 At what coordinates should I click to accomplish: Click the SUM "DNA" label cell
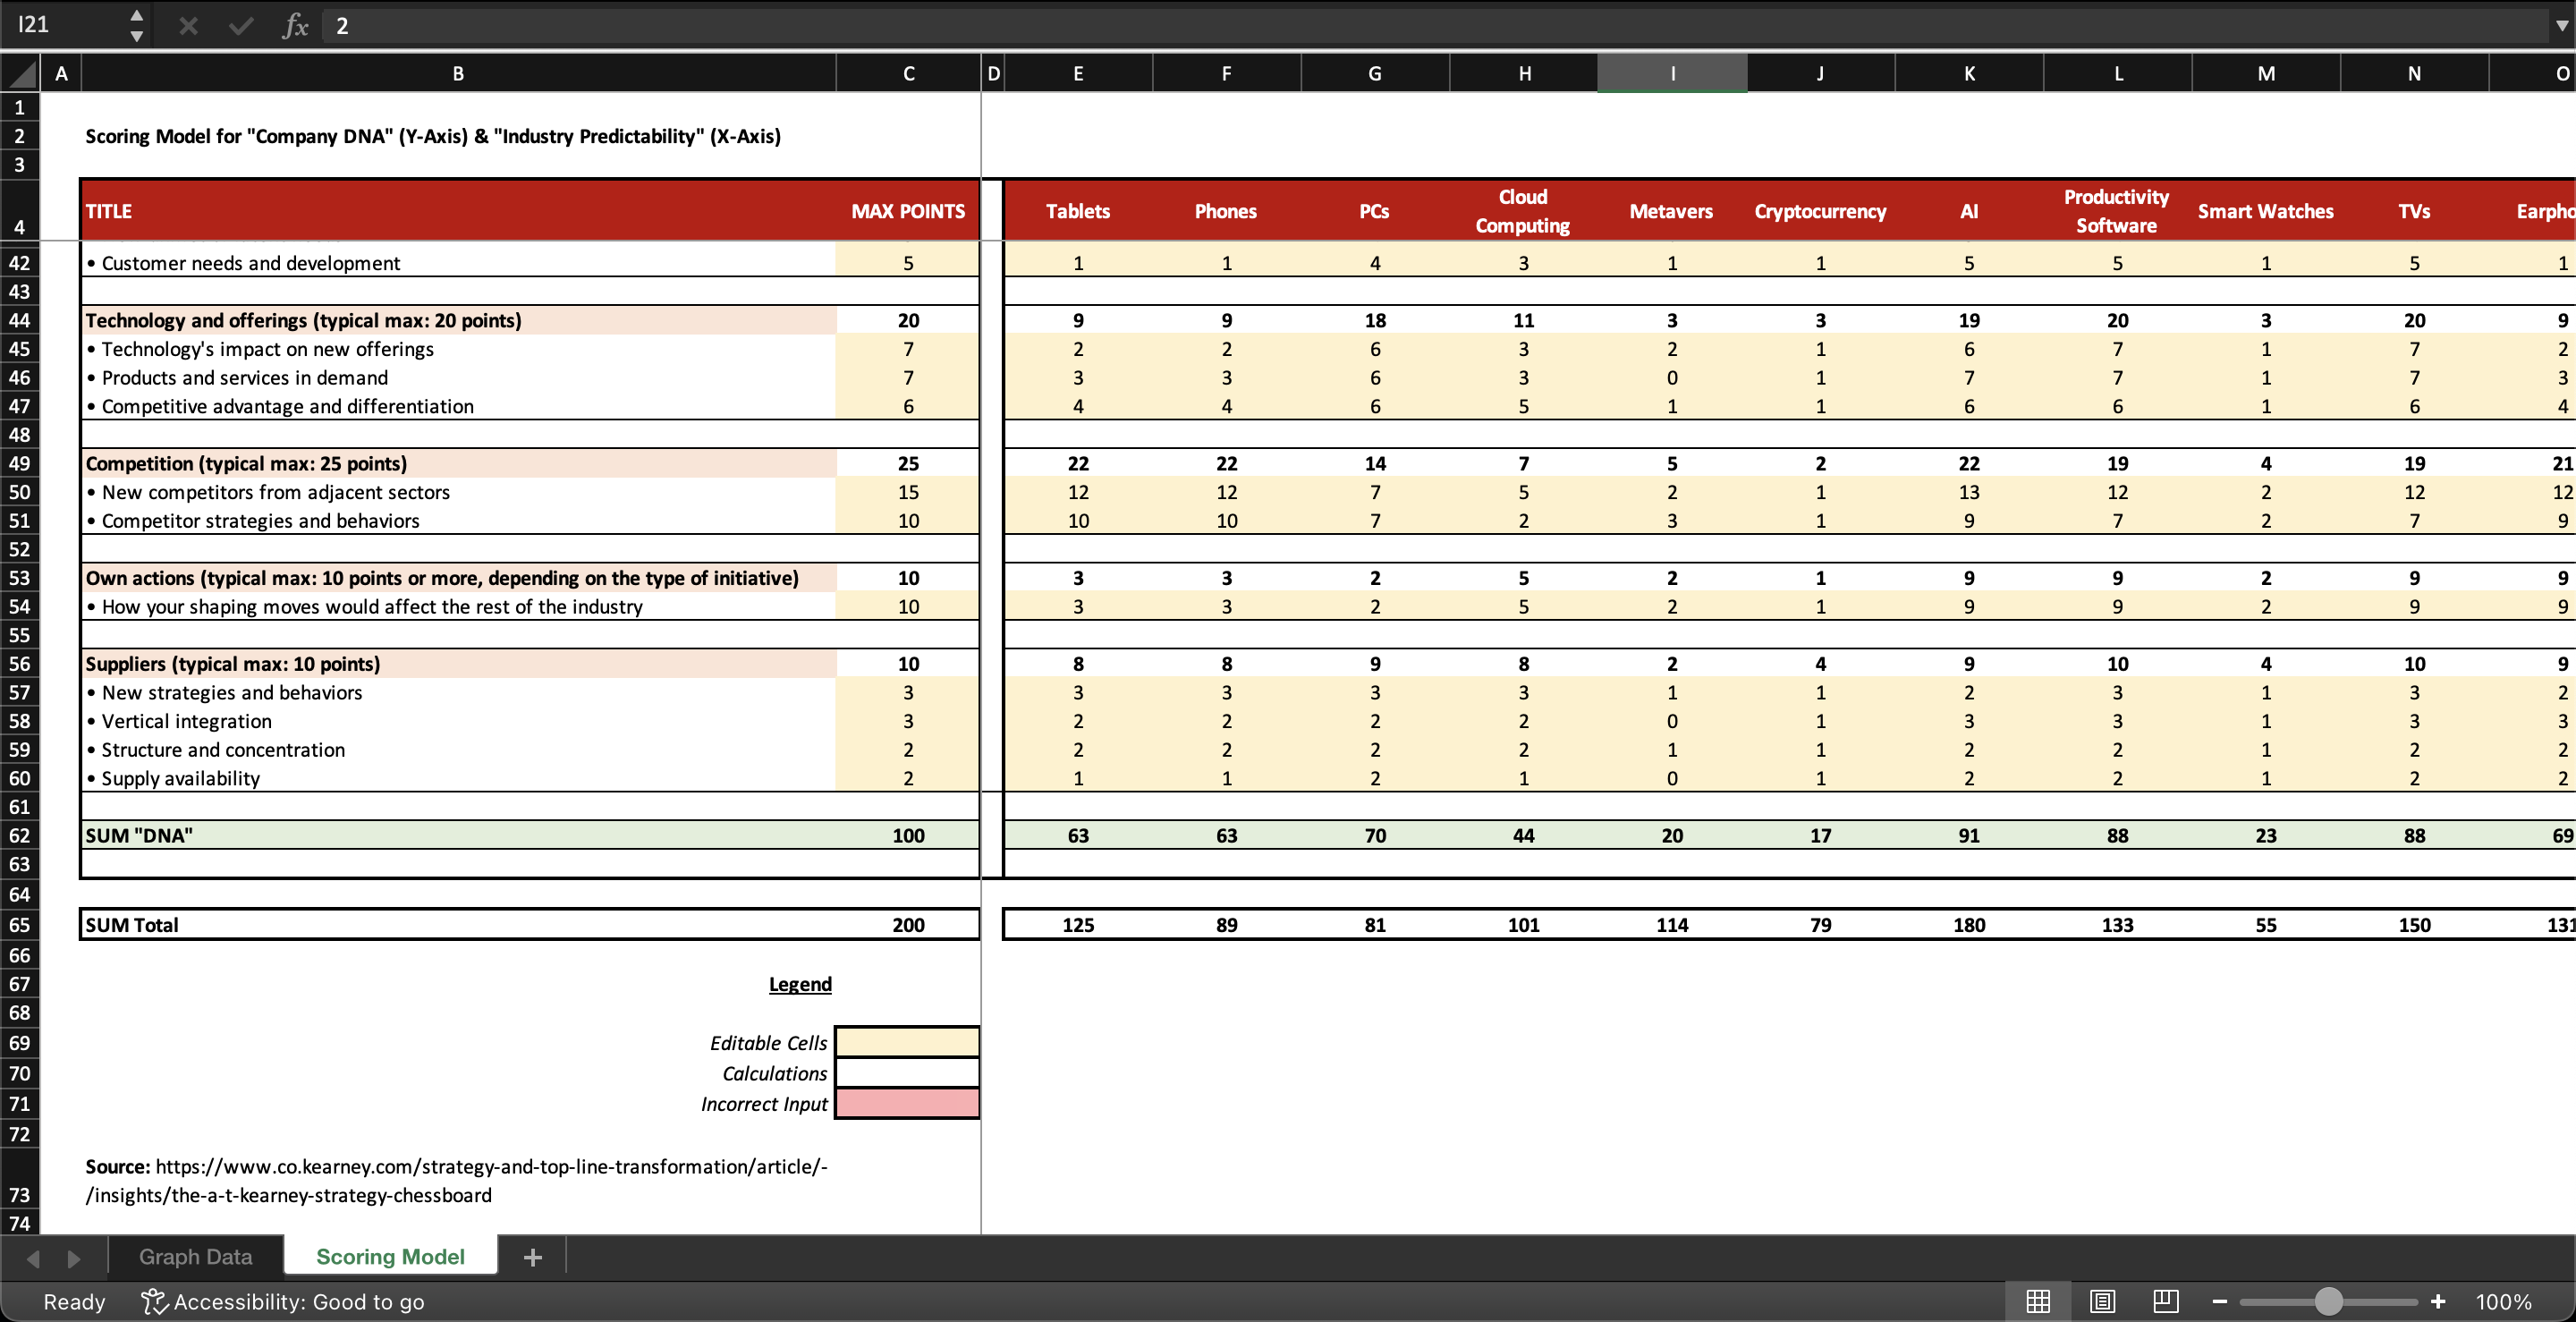(458, 835)
